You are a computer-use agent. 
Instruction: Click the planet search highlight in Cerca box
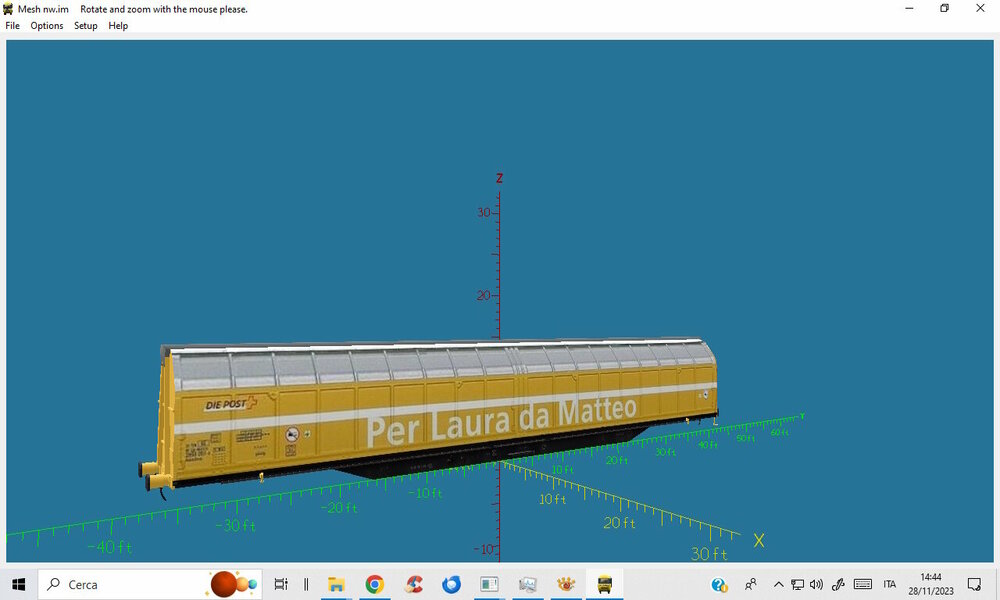[233, 584]
